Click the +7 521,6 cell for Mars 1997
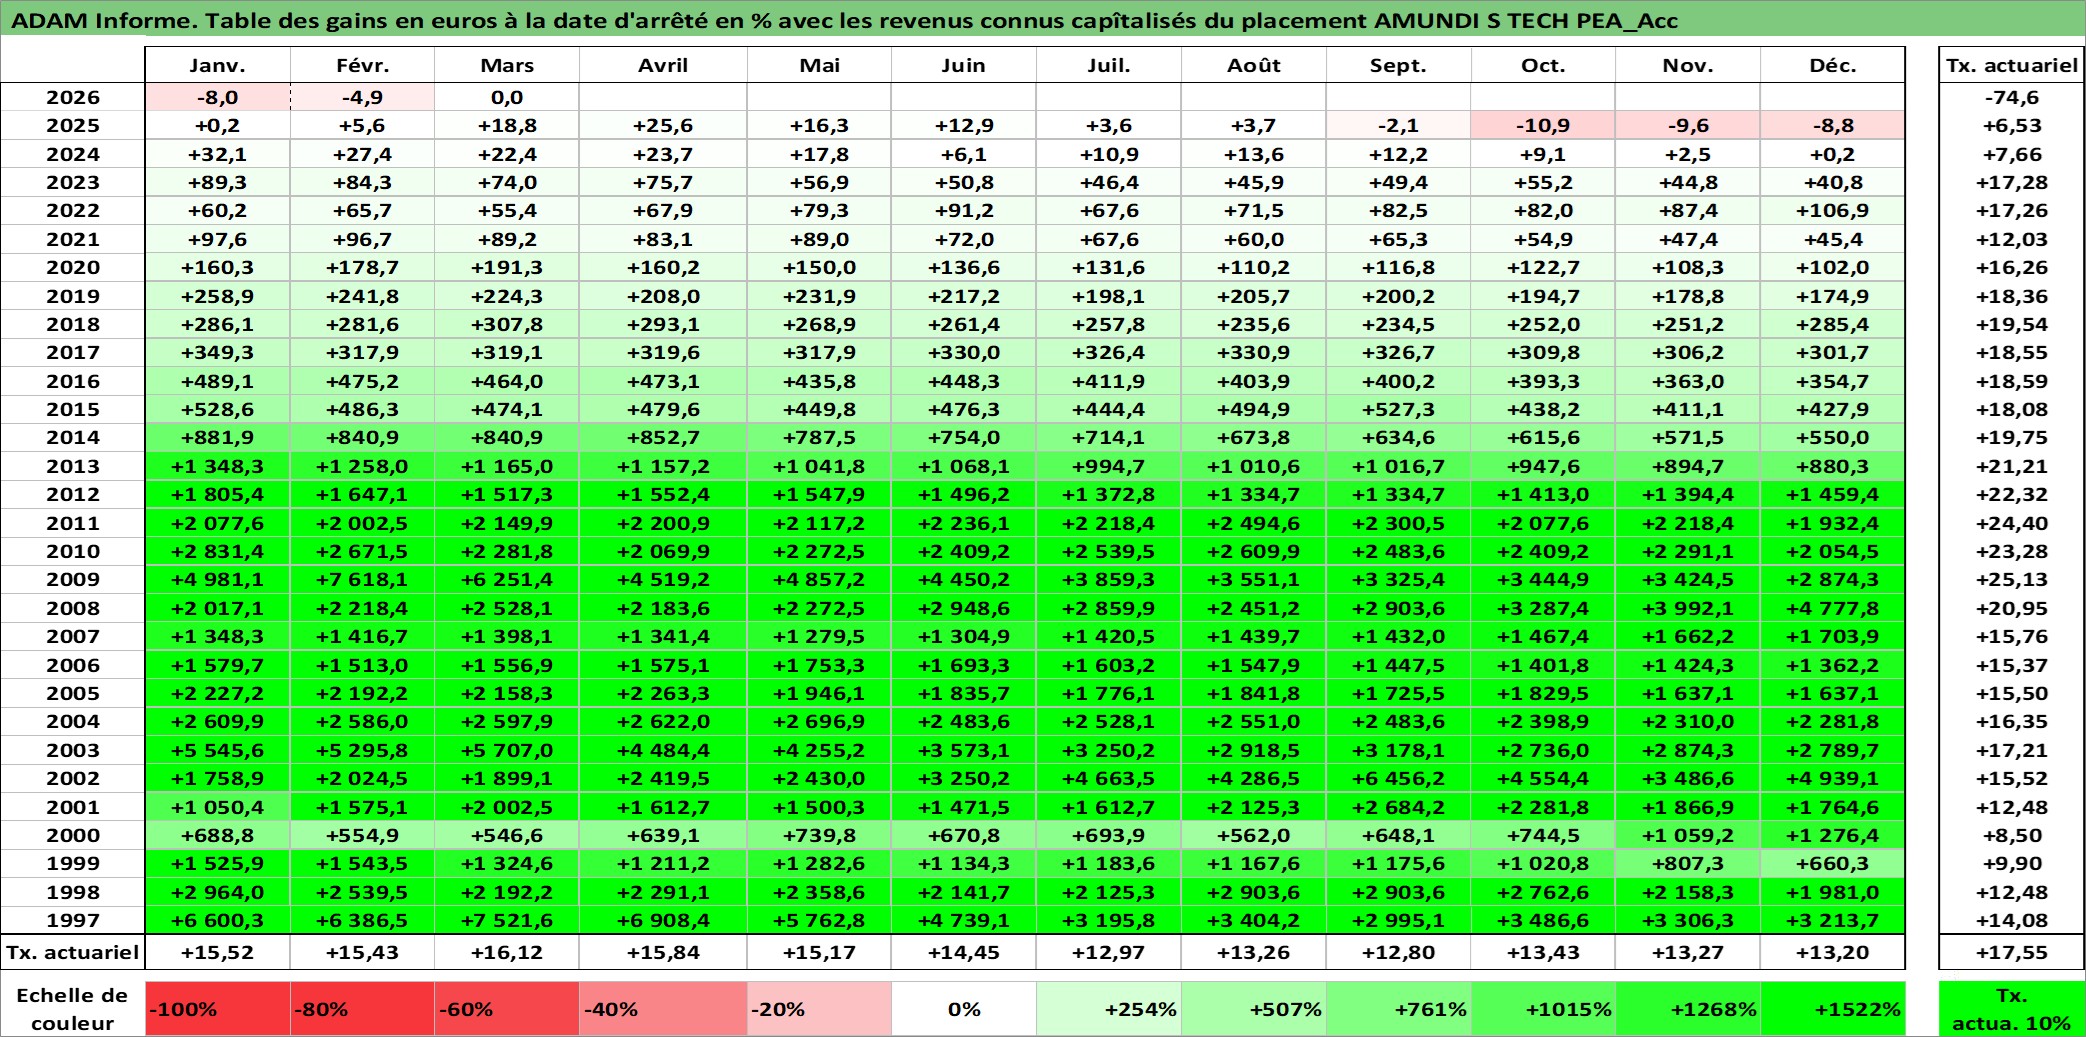The width and height of the screenshot is (2086, 1037). click(507, 920)
